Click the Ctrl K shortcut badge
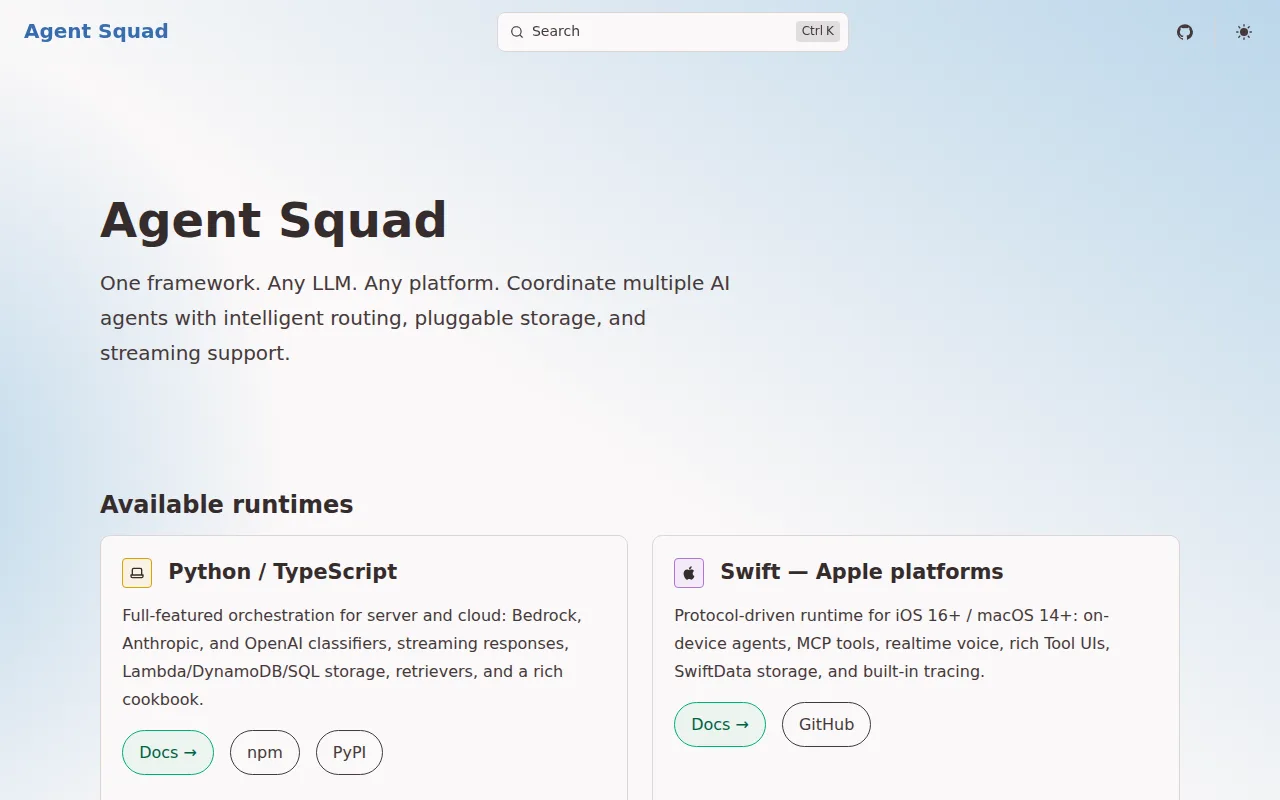 tap(818, 31)
